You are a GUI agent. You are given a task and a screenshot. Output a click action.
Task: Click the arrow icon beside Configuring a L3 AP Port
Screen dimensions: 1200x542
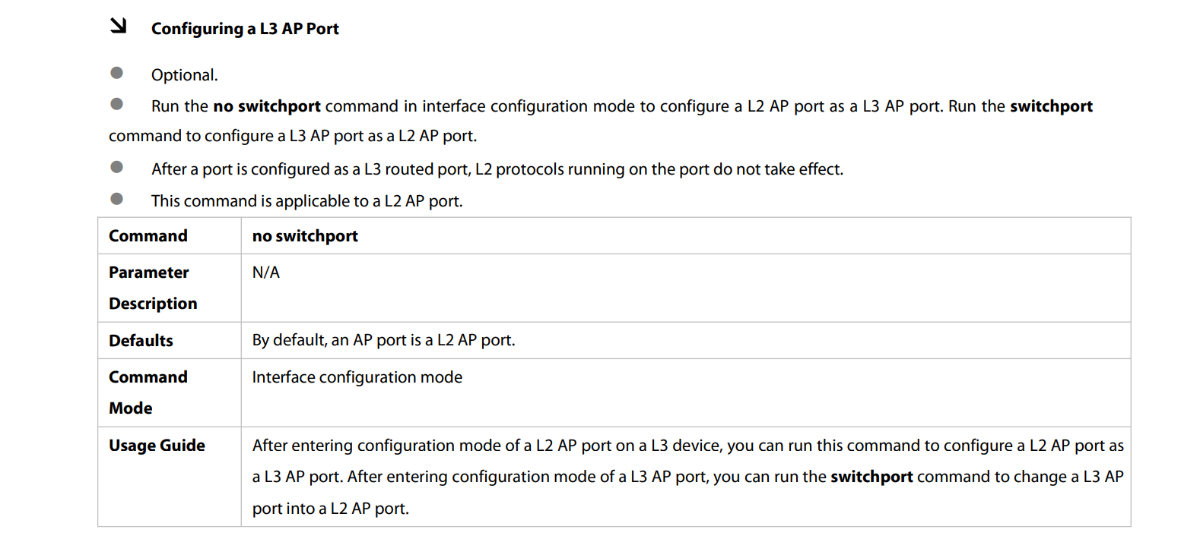coord(117,28)
